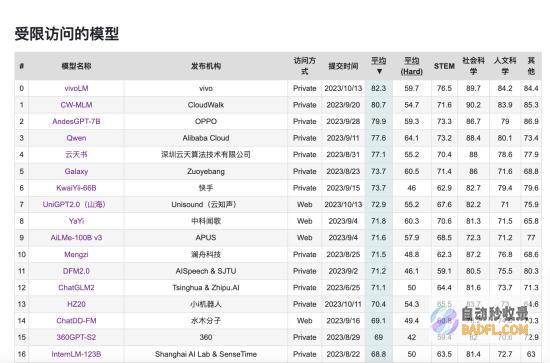Click the APUS organization cell

[x=206, y=237]
